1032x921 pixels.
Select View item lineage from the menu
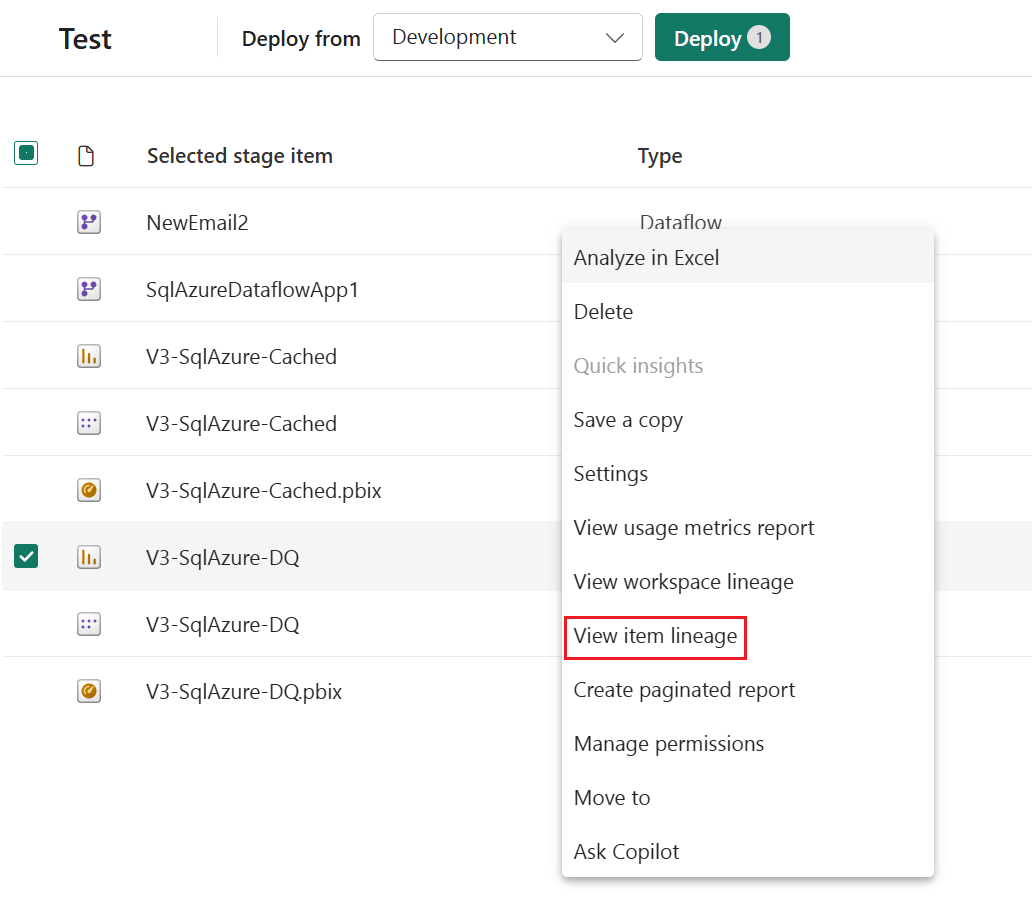coord(654,635)
